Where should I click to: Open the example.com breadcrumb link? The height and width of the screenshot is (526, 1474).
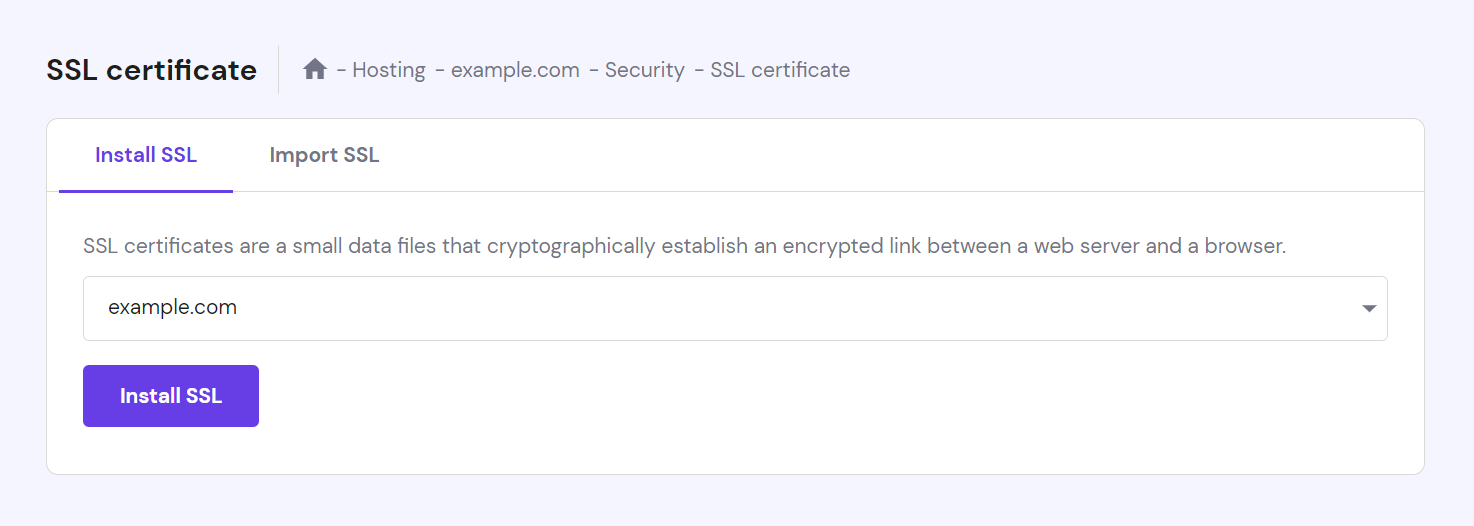tap(515, 70)
